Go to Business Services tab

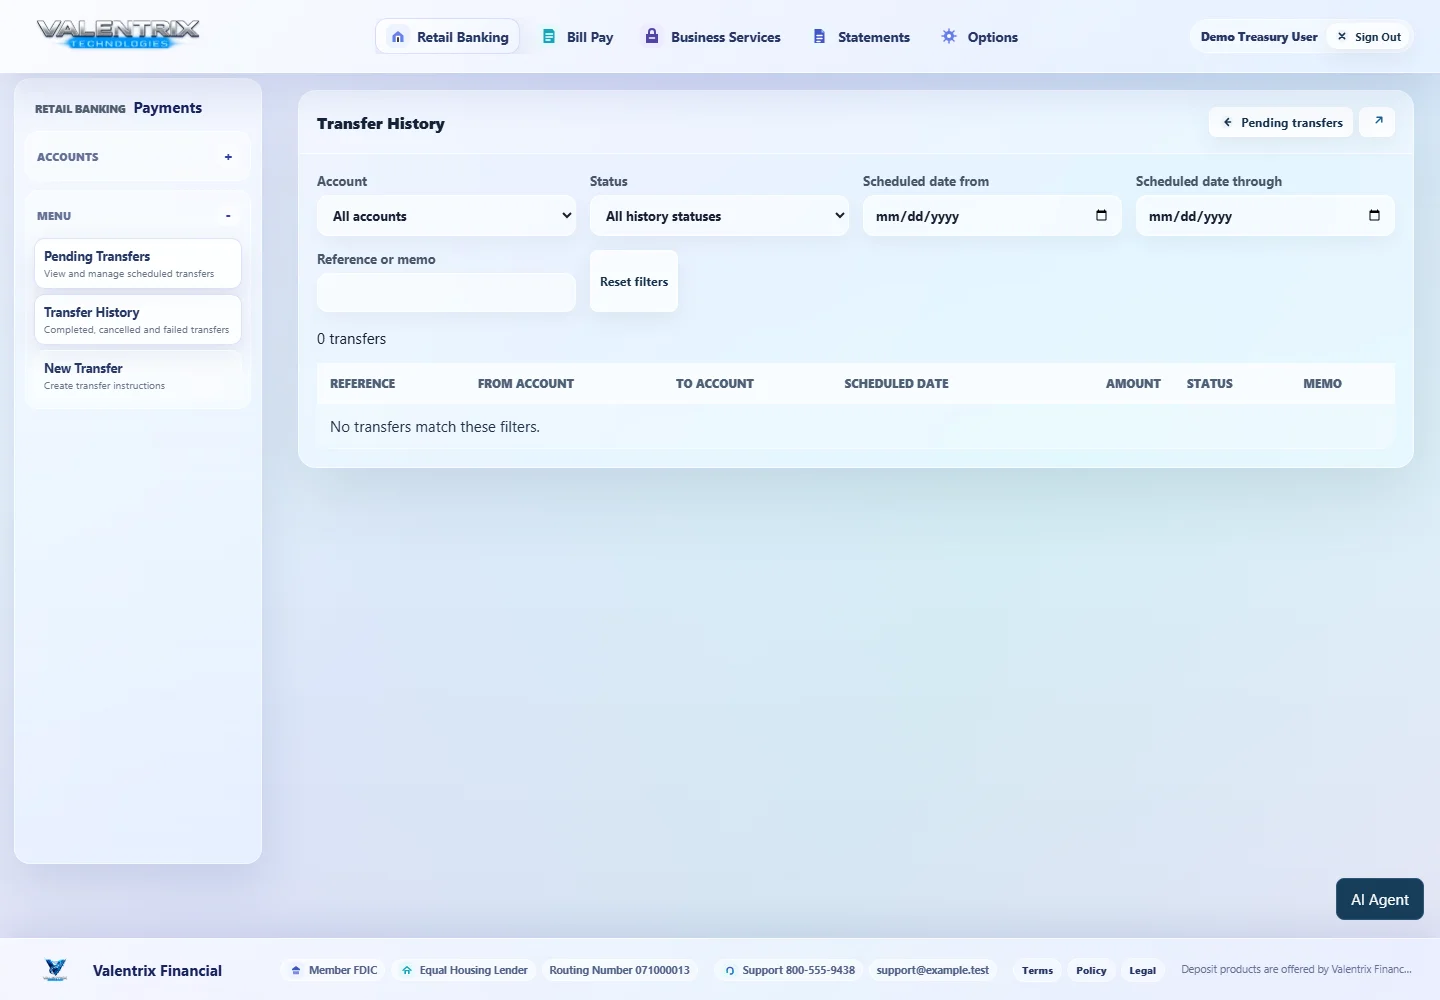(x=712, y=37)
